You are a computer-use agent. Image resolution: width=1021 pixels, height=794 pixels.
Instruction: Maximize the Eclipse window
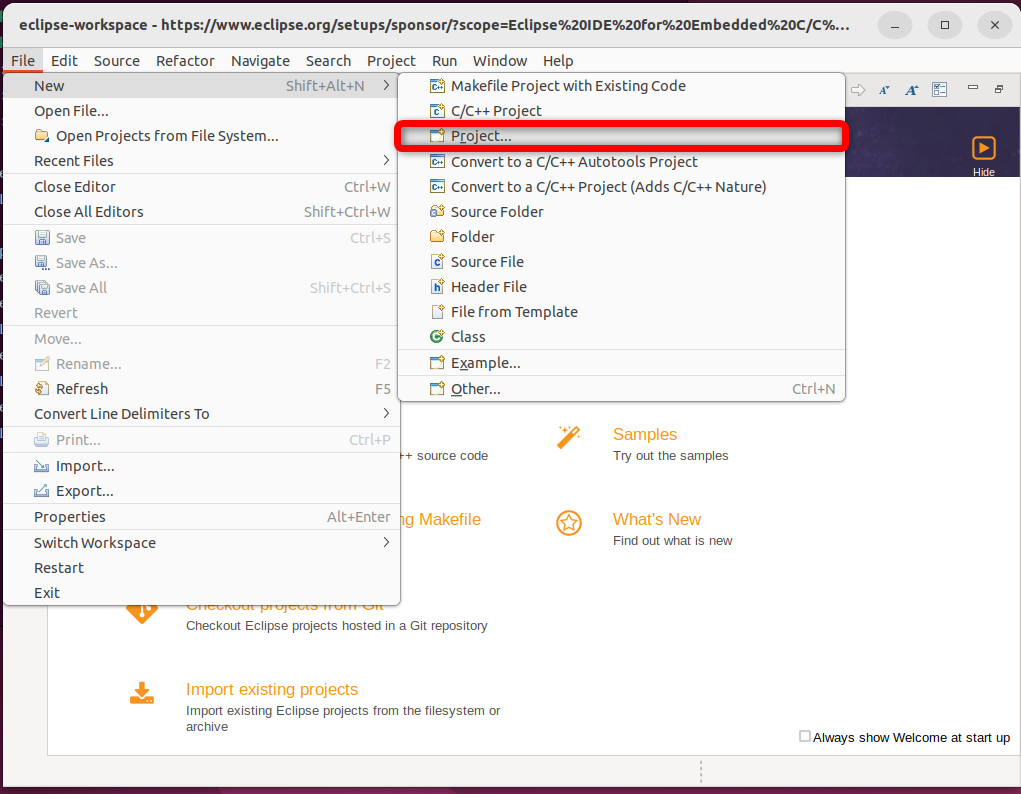click(944, 25)
